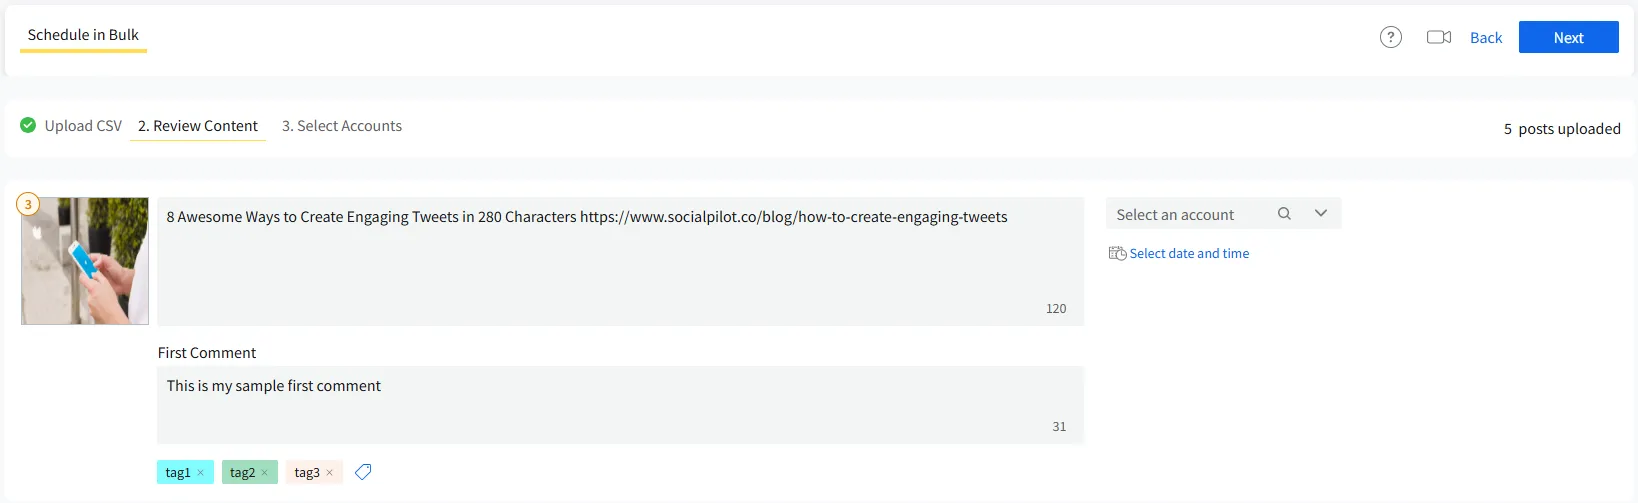Viewport: 1638px width, 503px height.
Task: Go to the Review Content step tab
Action: tap(198, 126)
